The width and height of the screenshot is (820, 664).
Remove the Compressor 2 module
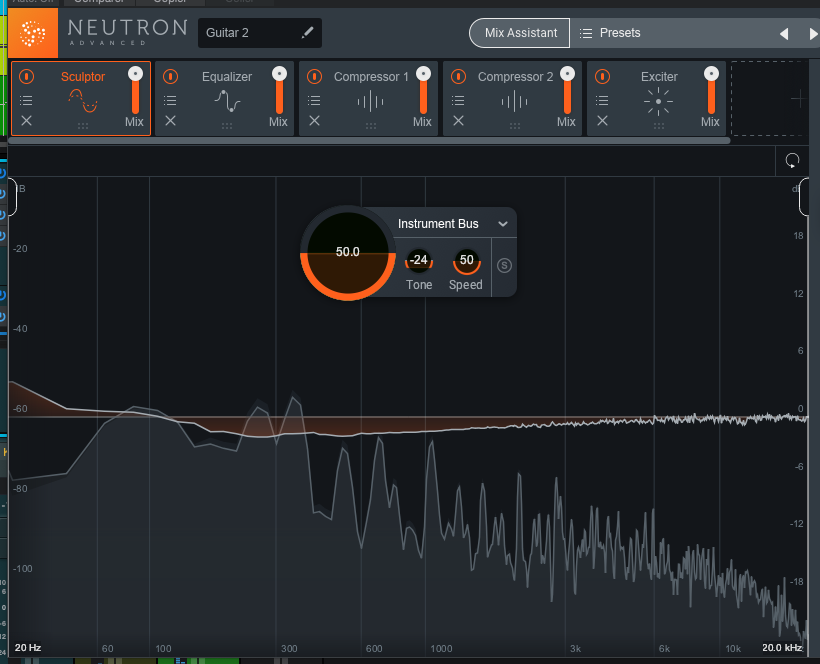pyautogui.click(x=458, y=121)
